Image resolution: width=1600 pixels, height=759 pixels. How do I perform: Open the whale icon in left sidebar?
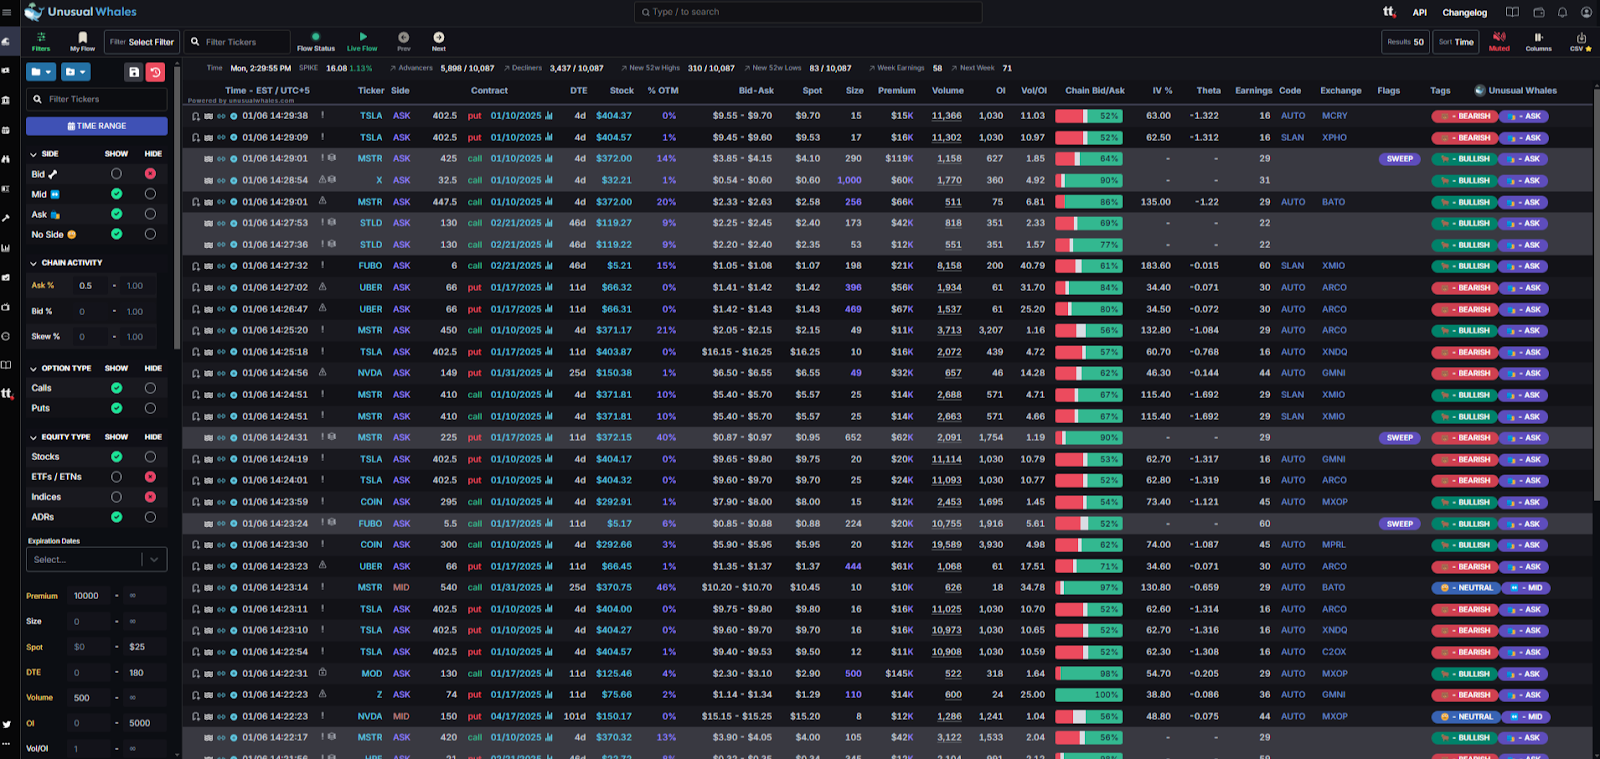click(x=6, y=41)
